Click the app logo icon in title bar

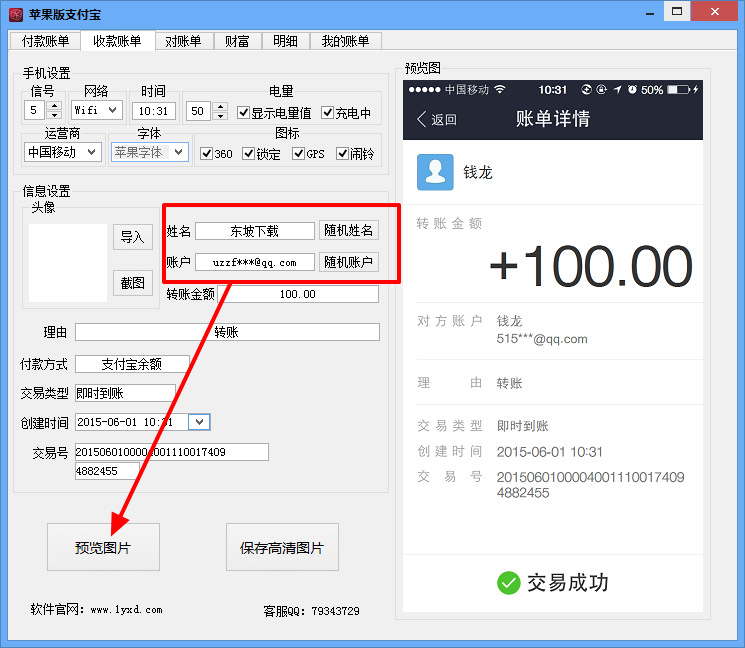coord(16,15)
